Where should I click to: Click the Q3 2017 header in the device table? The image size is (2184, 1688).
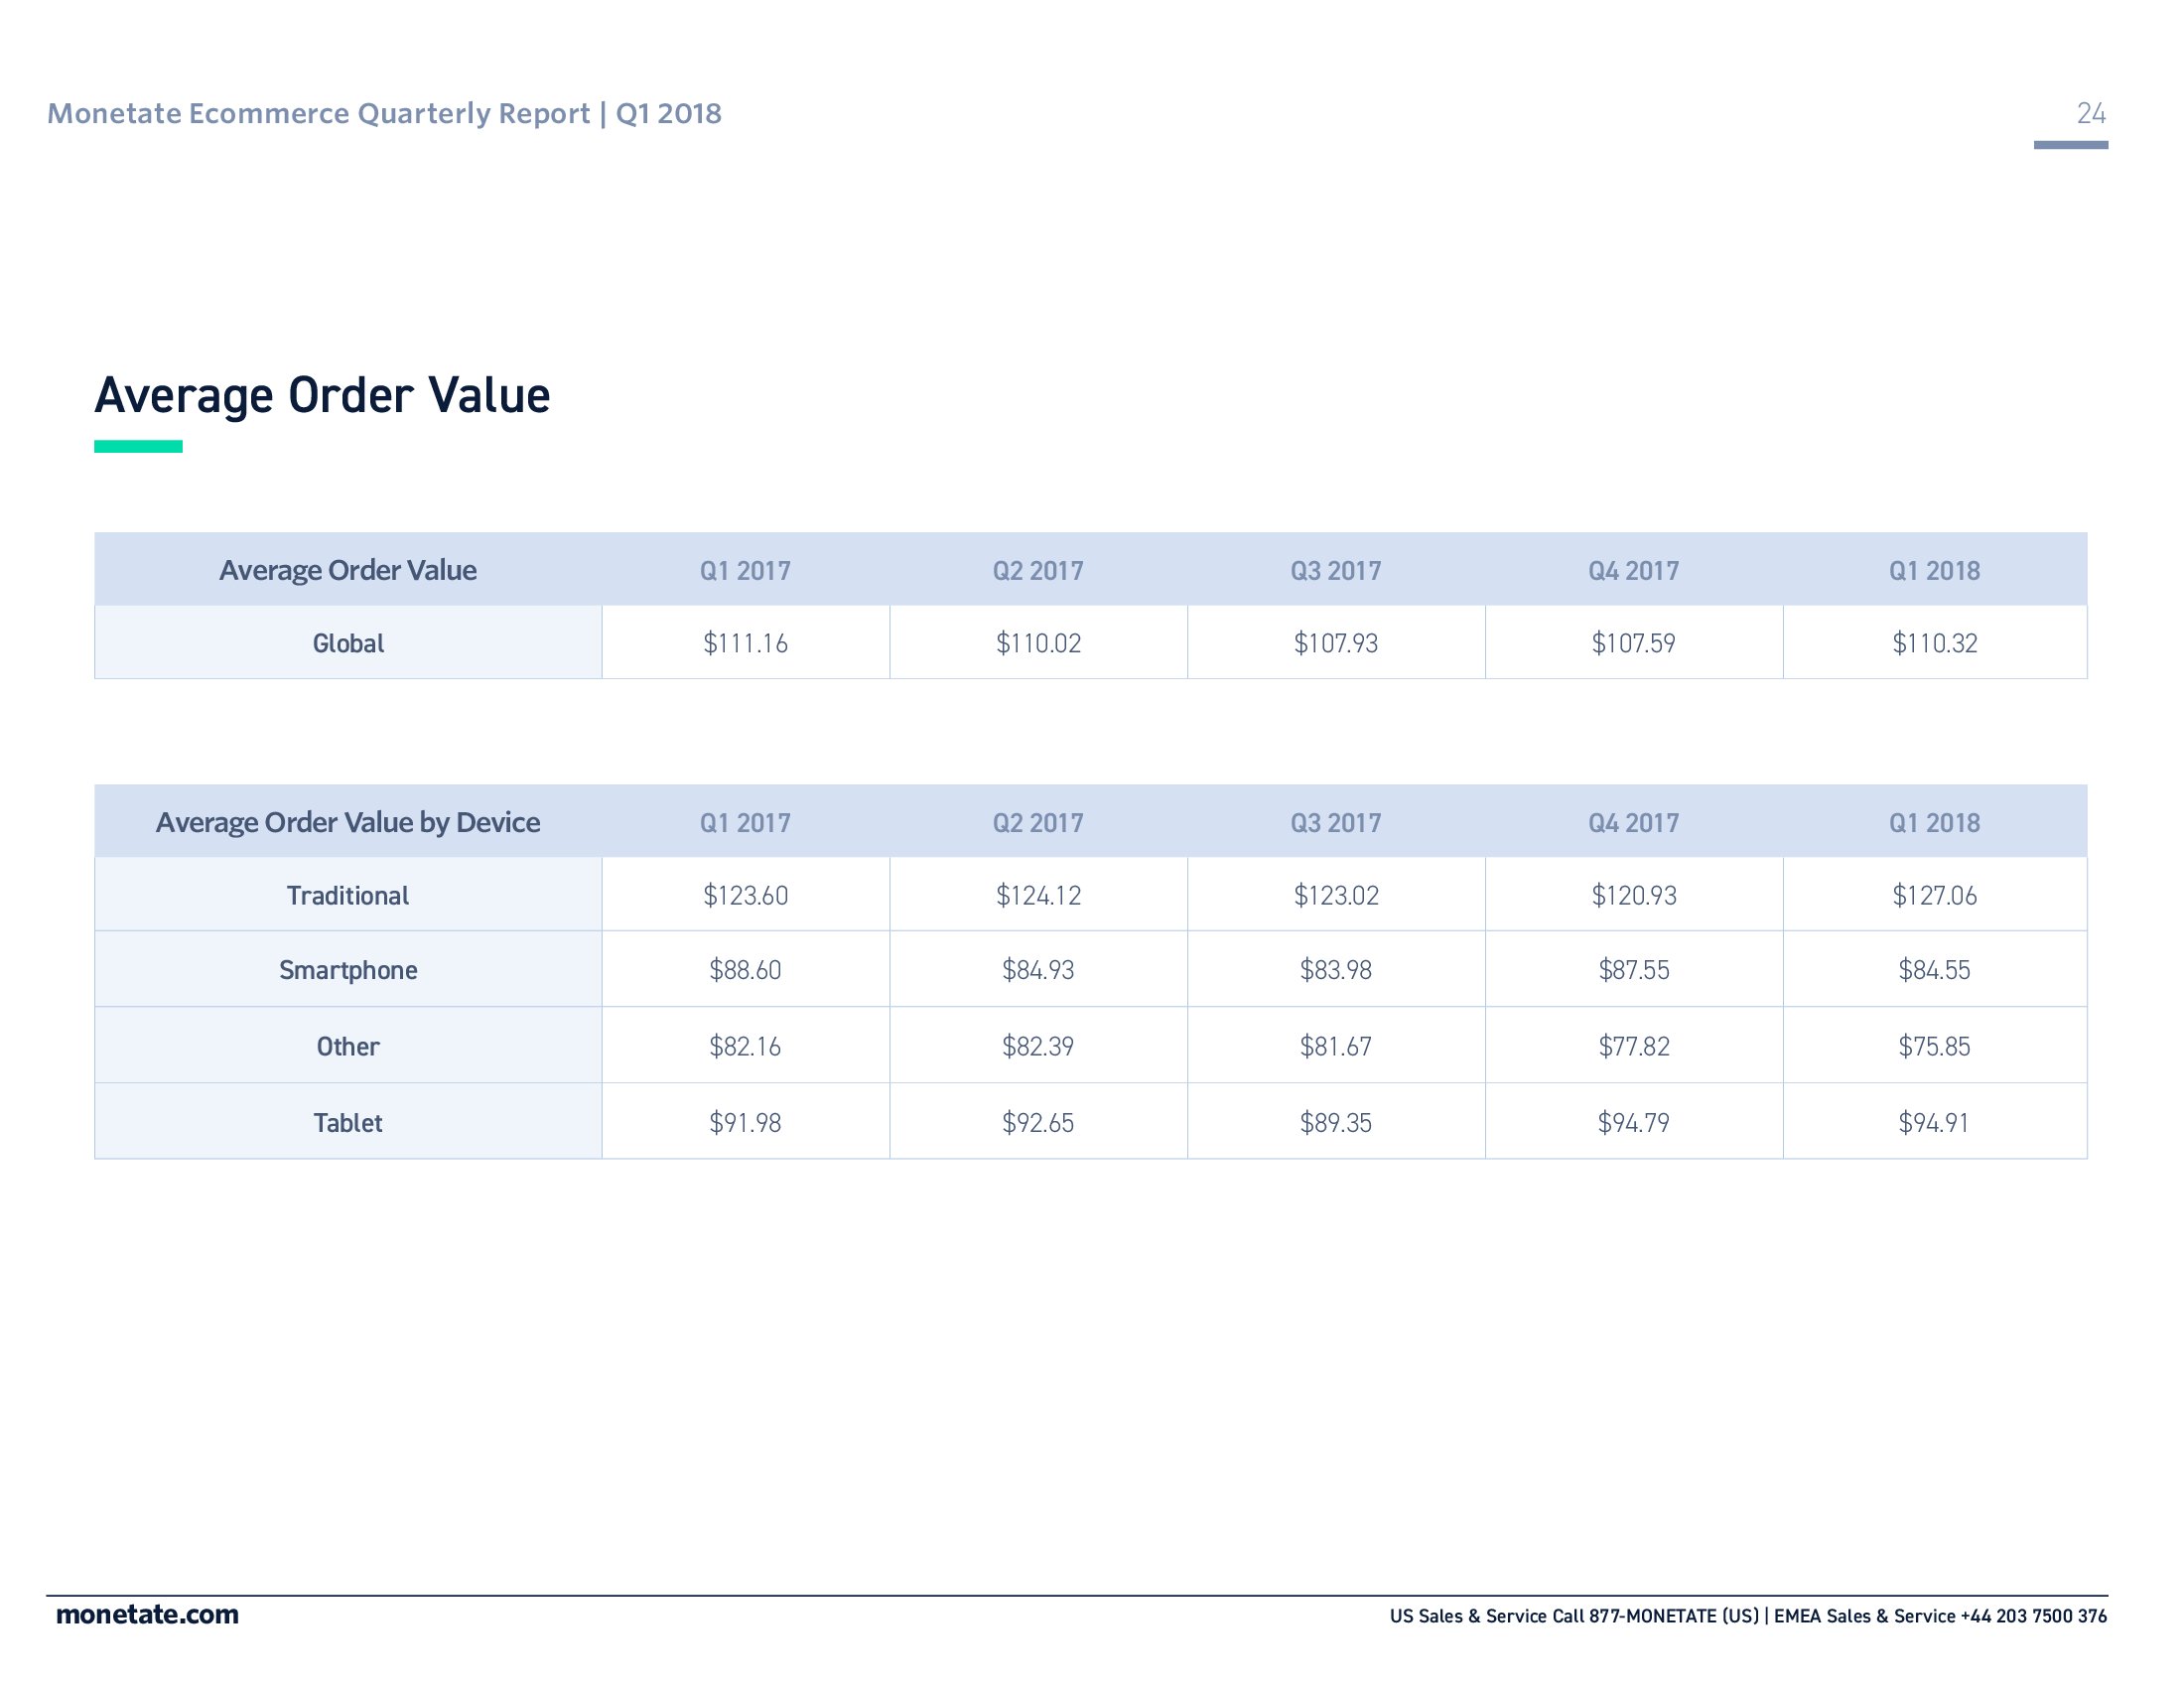click(1335, 823)
